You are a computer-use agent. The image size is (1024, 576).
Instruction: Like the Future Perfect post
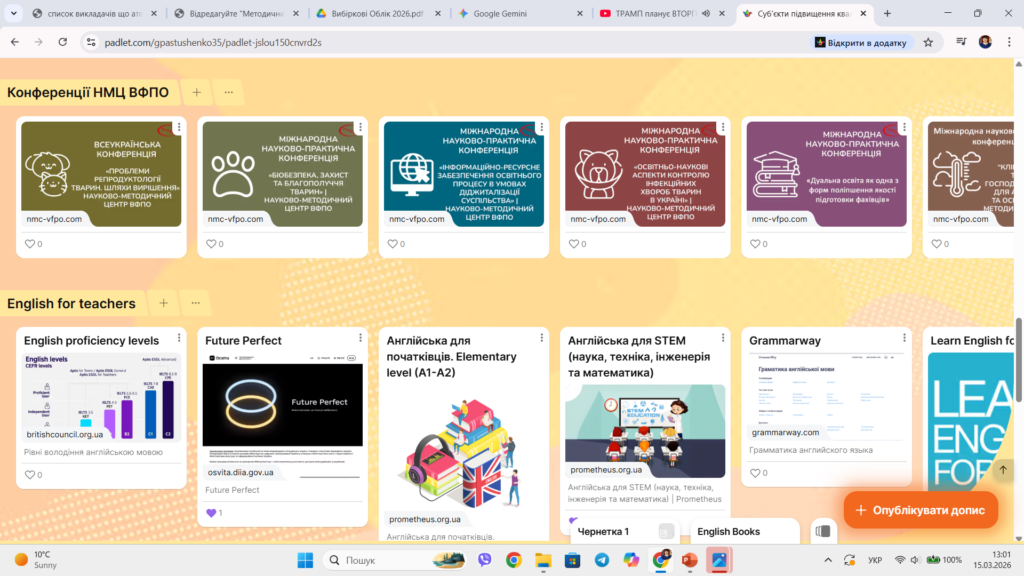[x=211, y=513]
